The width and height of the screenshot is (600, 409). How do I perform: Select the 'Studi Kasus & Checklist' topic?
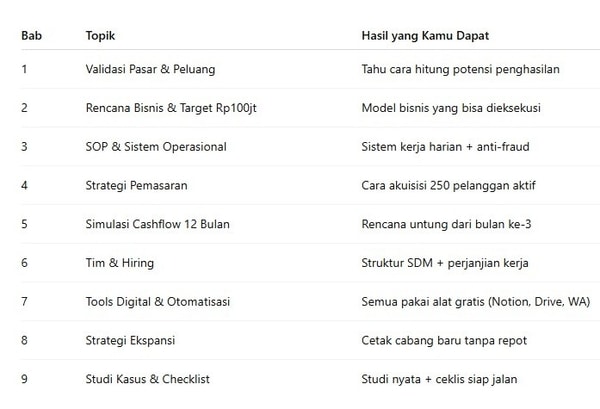tap(147, 379)
